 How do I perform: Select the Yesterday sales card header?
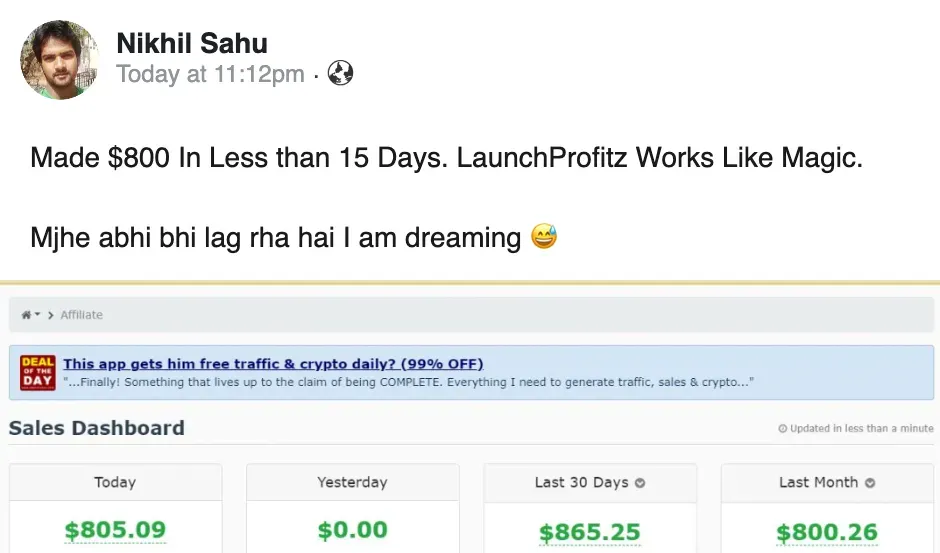pos(352,482)
